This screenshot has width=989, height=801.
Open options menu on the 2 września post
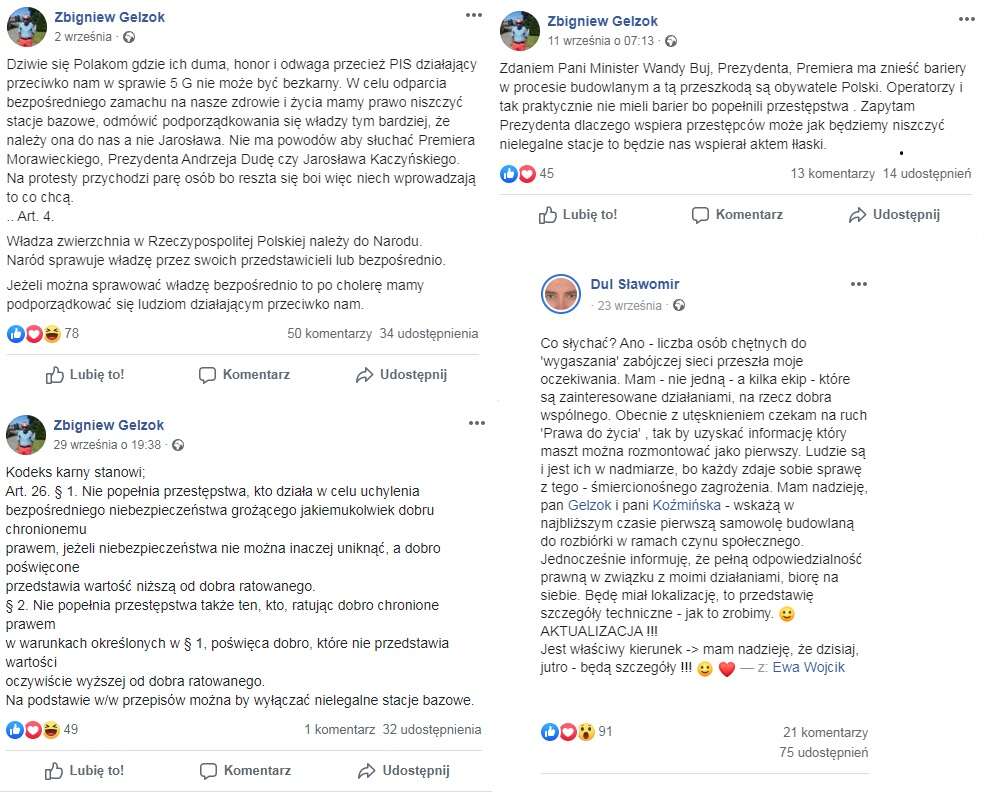[x=475, y=15]
